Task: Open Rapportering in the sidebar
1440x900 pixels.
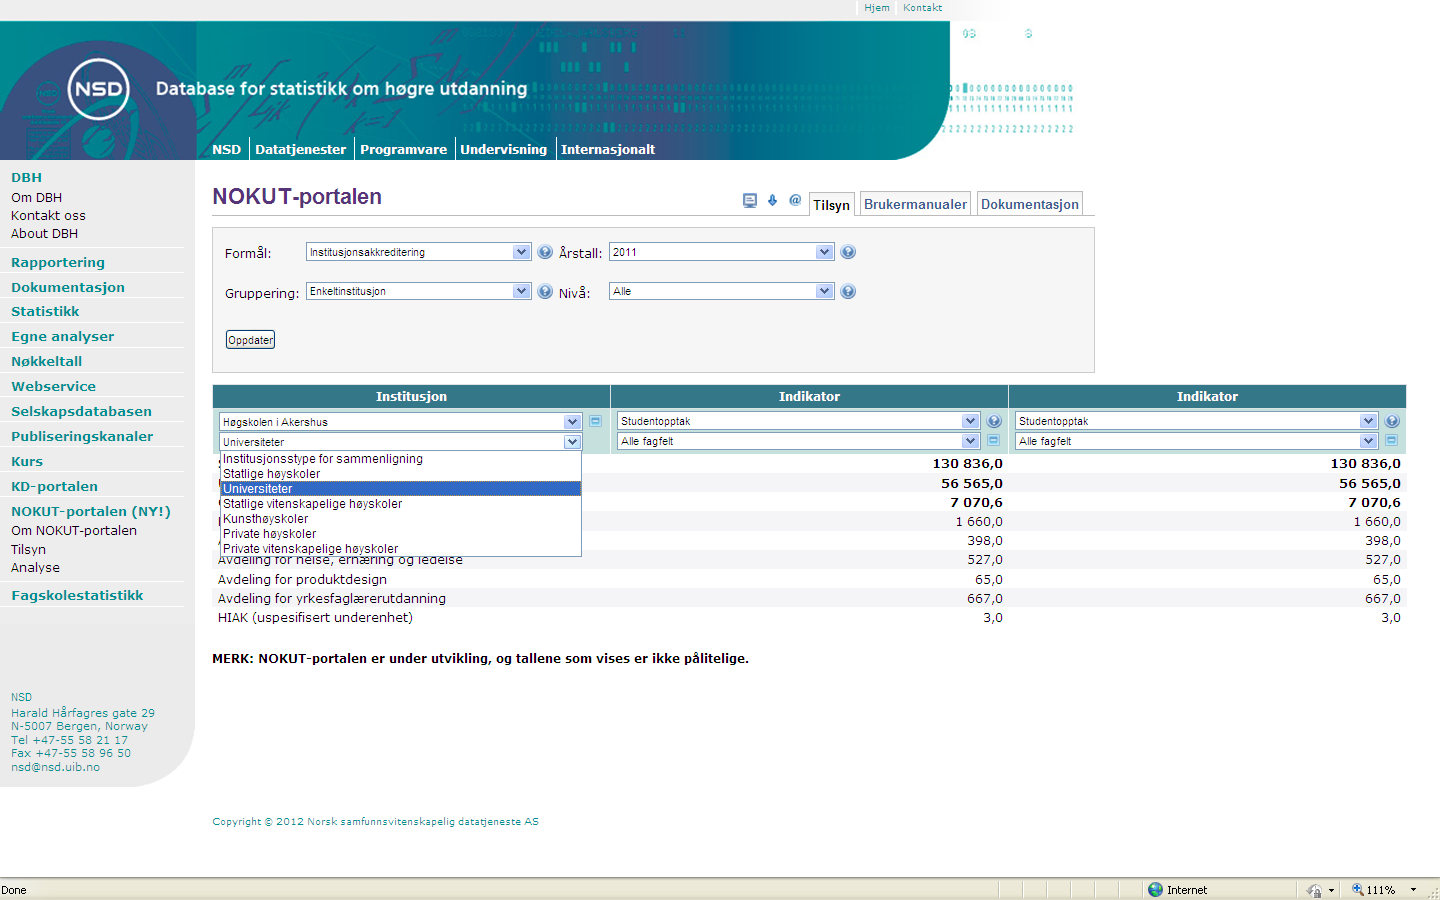Action: [x=58, y=262]
